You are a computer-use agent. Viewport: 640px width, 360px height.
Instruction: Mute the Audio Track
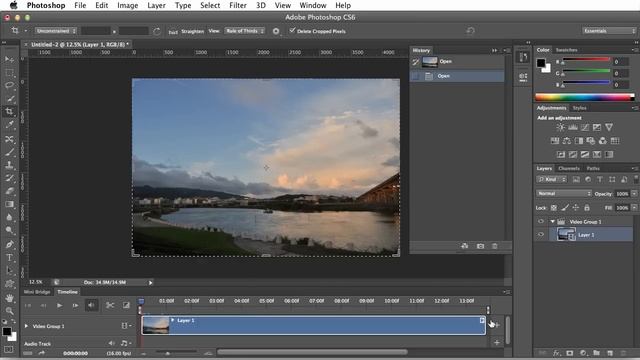(111, 343)
